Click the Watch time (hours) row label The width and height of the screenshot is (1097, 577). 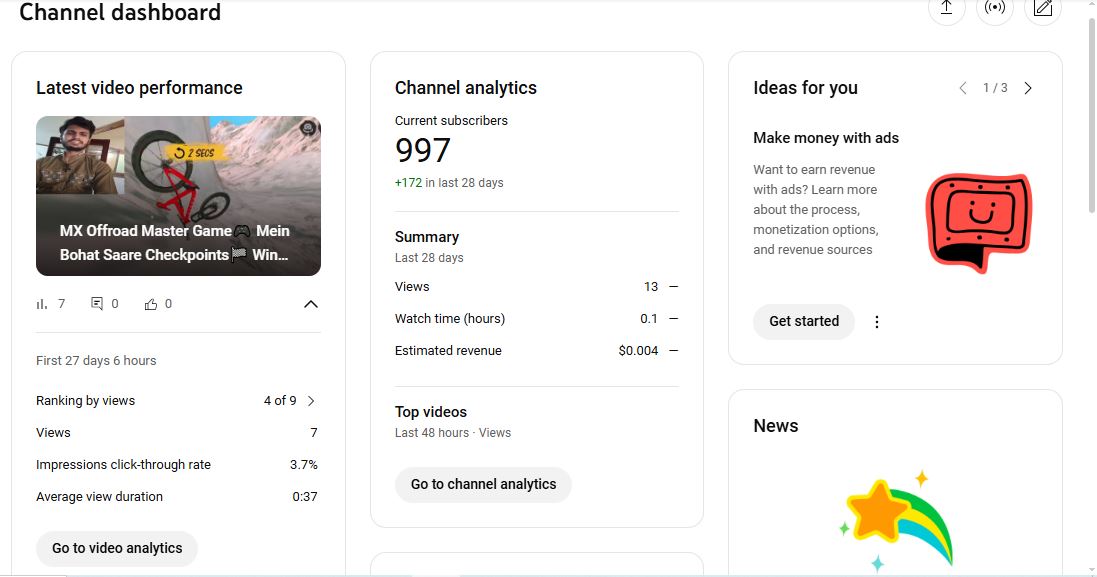pos(450,319)
